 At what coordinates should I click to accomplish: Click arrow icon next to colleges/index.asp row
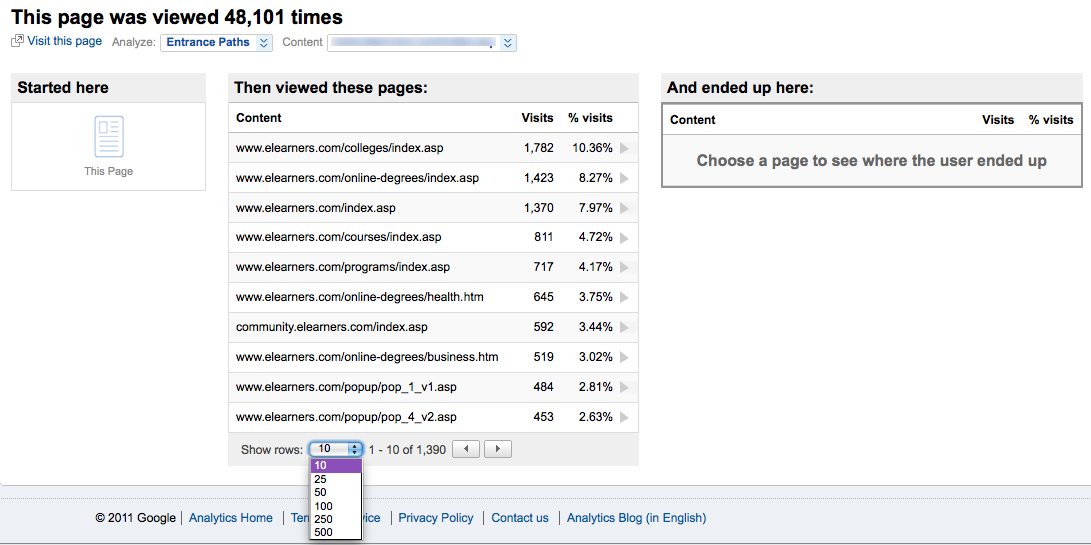(624, 148)
